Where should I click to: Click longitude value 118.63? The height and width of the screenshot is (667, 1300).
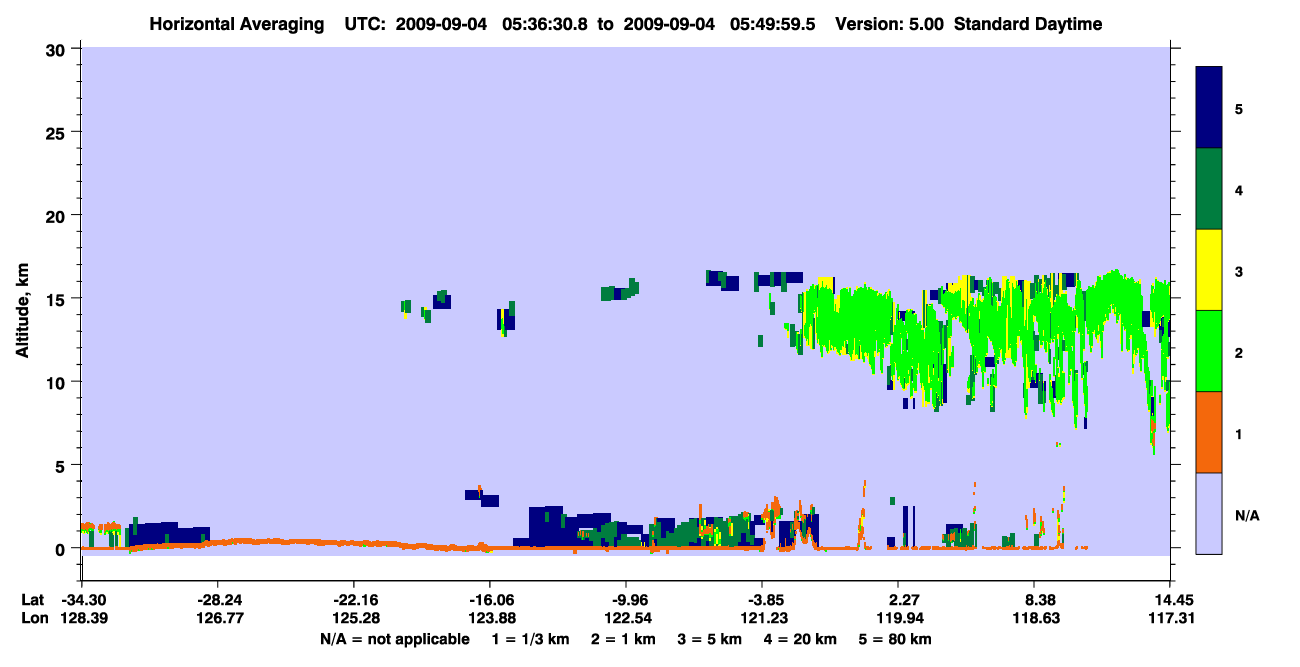click(x=1034, y=619)
